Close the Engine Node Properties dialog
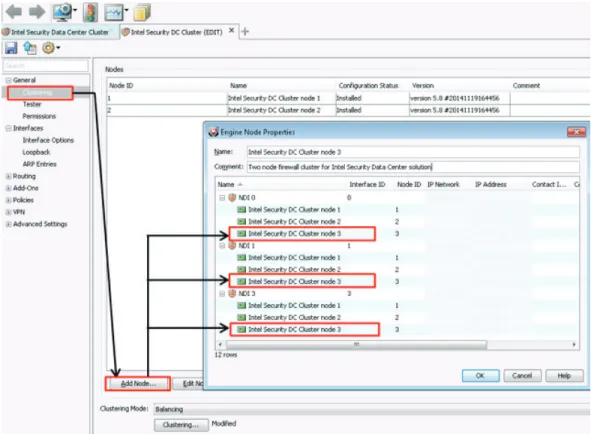591x434 pixels. pos(576,132)
